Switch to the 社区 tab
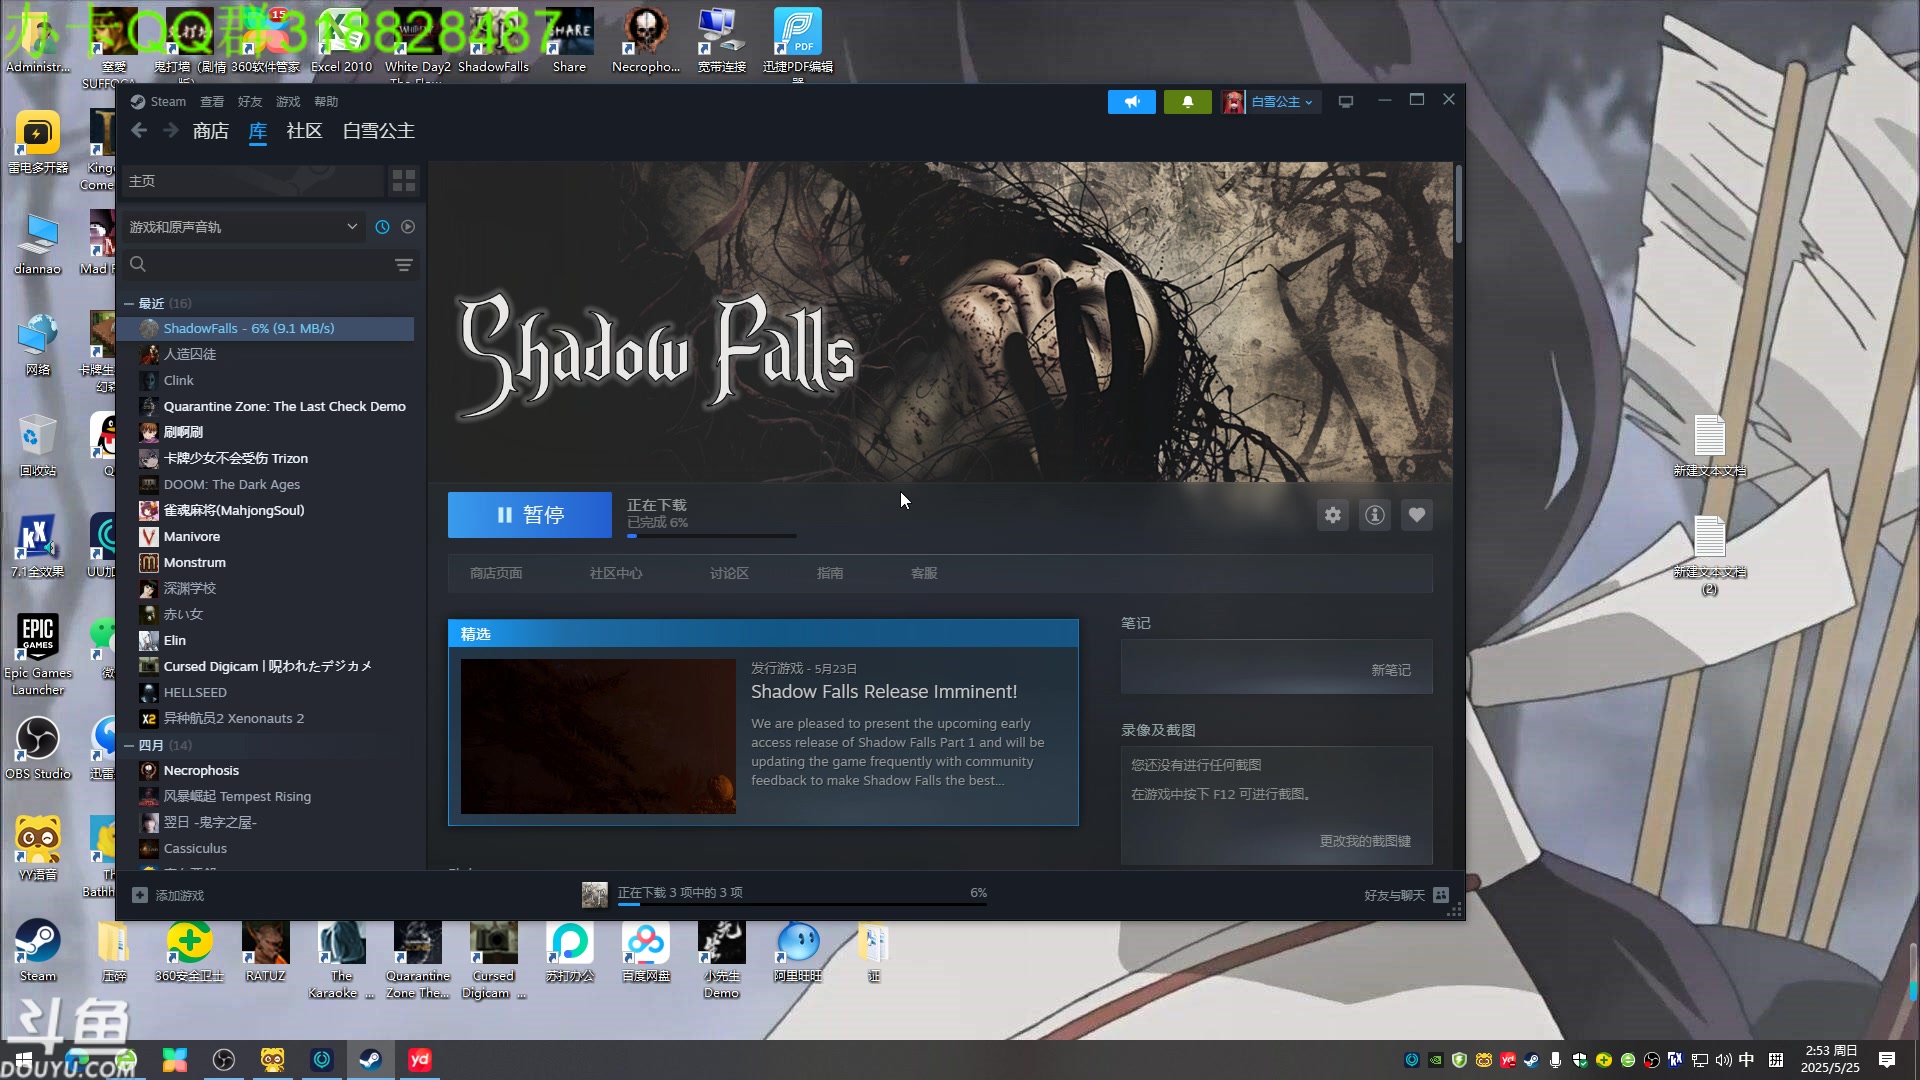 point(304,131)
